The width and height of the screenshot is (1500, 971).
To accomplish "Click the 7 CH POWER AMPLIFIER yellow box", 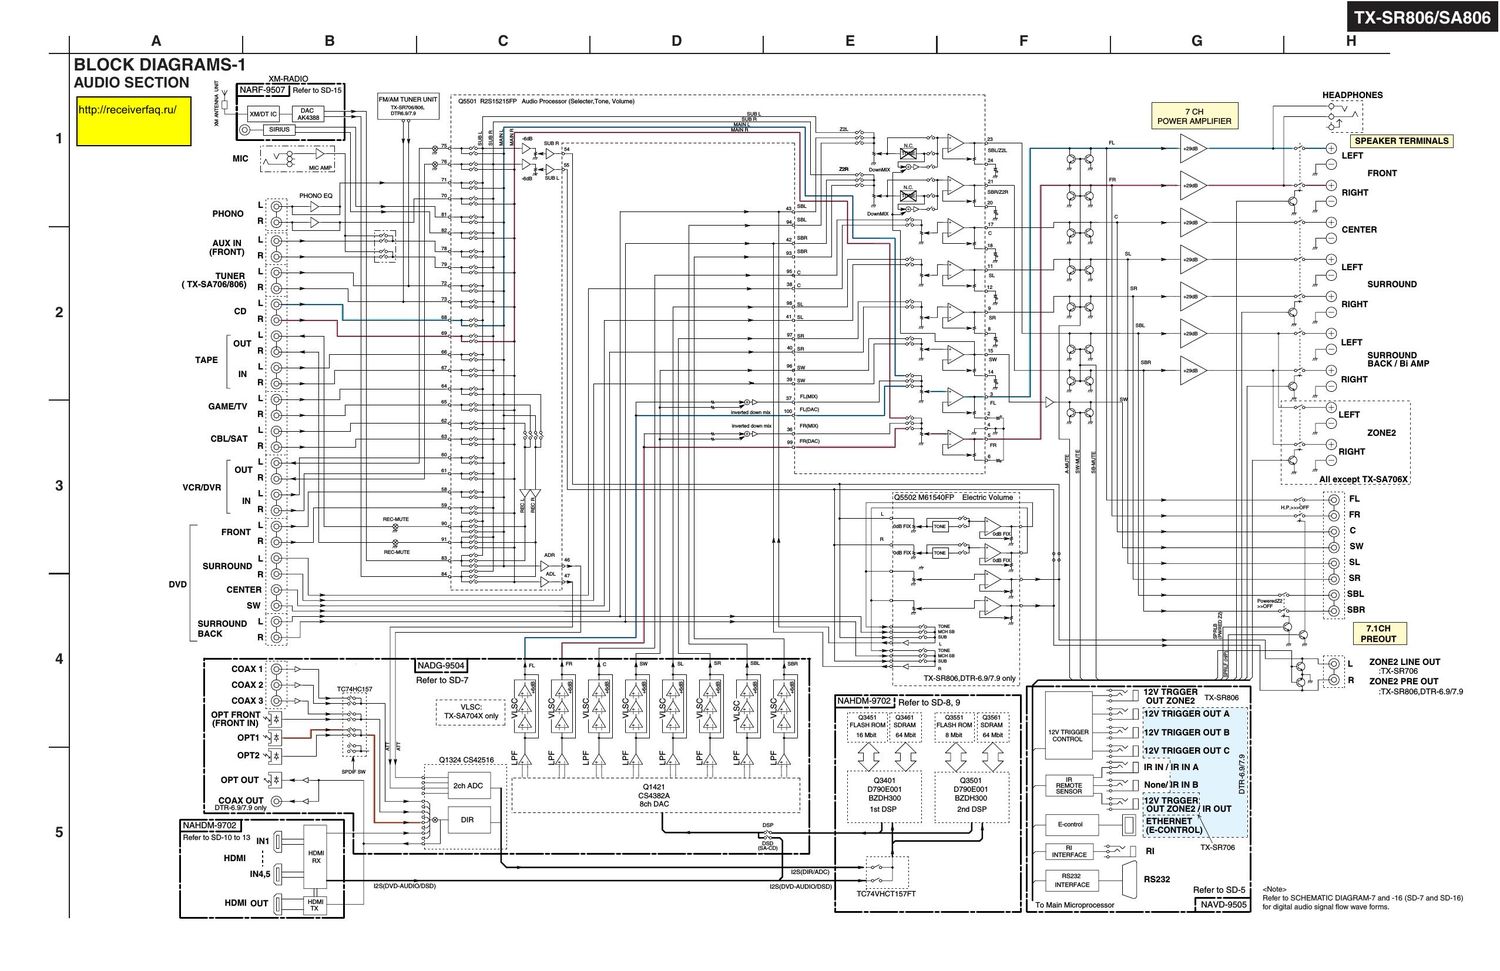I will pyautogui.click(x=1195, y=116).
